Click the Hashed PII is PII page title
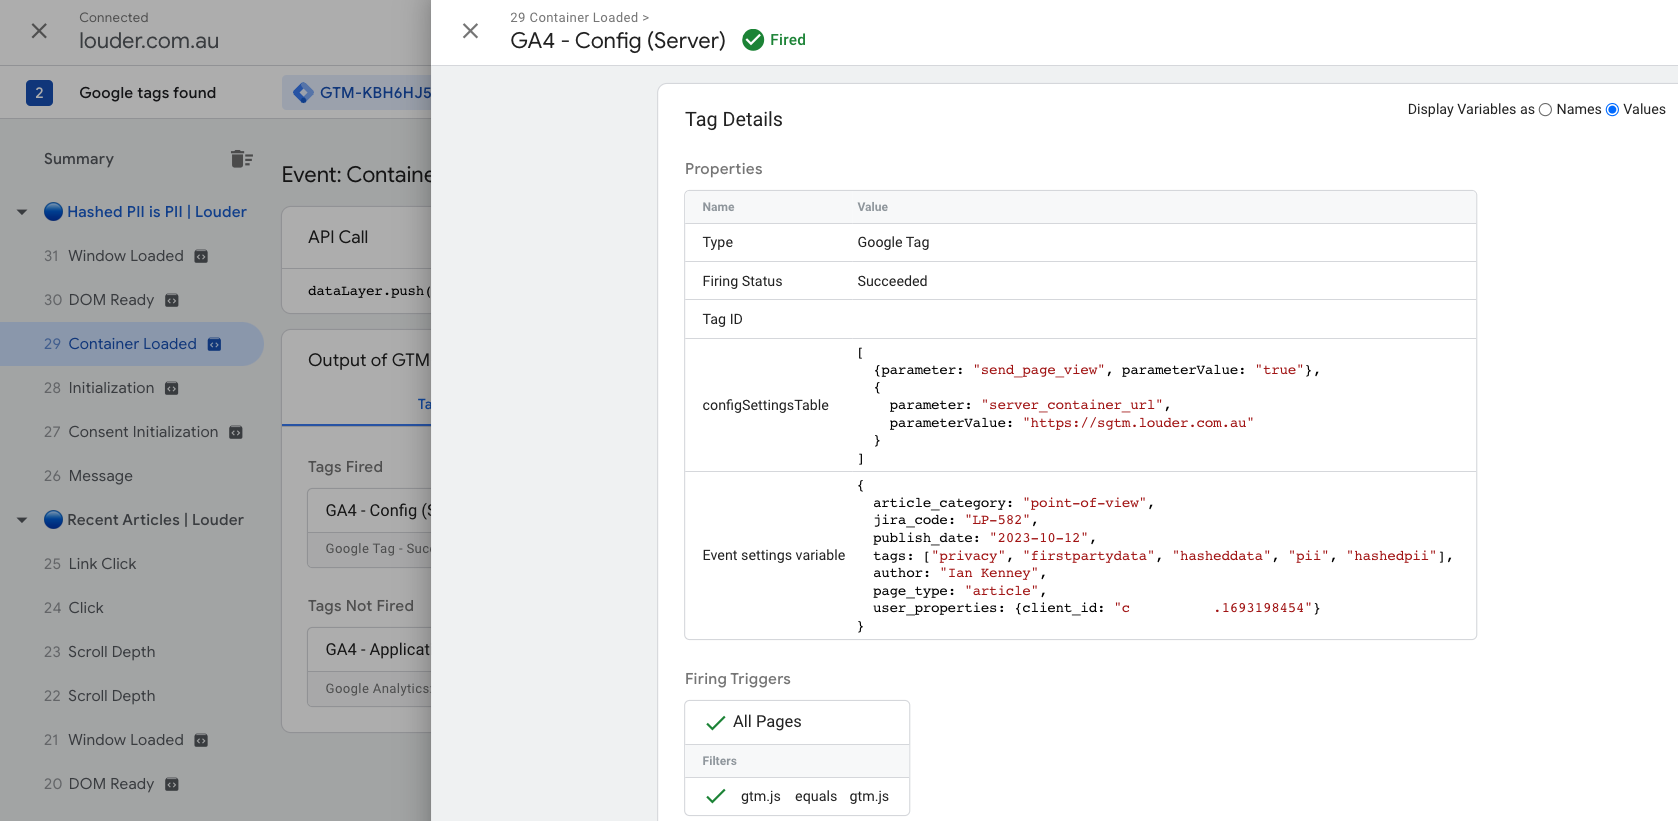 (x=157, y=212)
